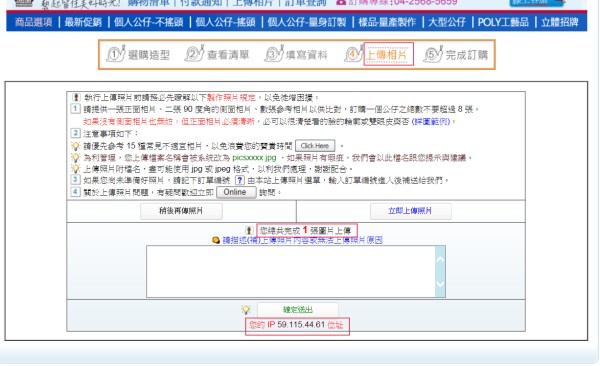Open 付款通知 in top header links
The image size is (600, 366).
pyautogui.click(x=201, y=3)
